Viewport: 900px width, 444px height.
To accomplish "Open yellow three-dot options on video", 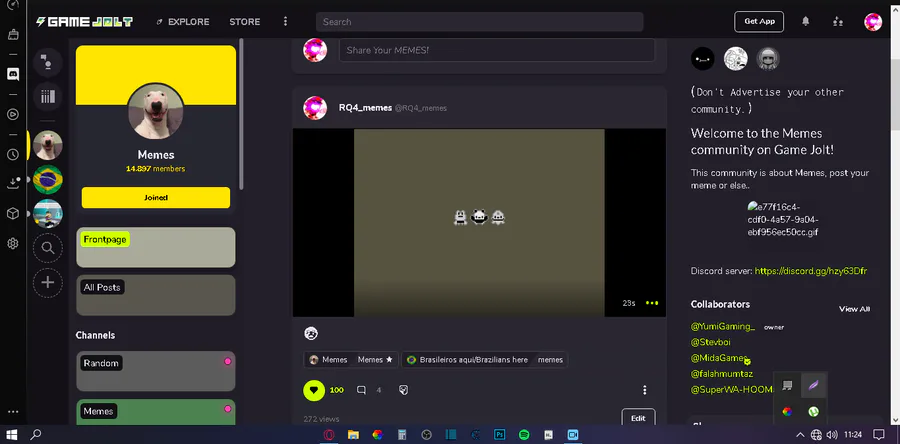I will point(652,303).
